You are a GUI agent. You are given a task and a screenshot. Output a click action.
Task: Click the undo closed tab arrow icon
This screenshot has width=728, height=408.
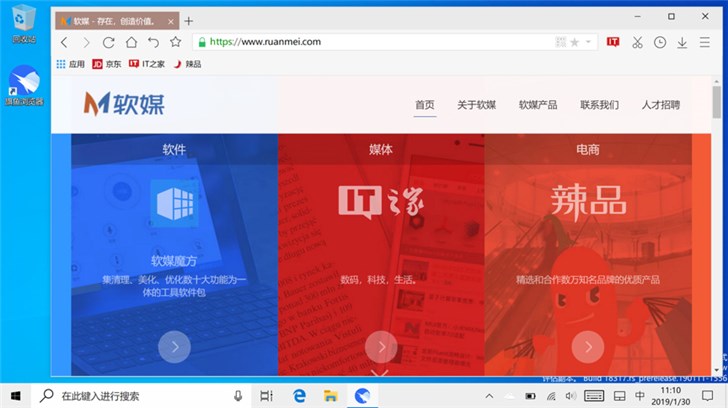pos(153,42)
